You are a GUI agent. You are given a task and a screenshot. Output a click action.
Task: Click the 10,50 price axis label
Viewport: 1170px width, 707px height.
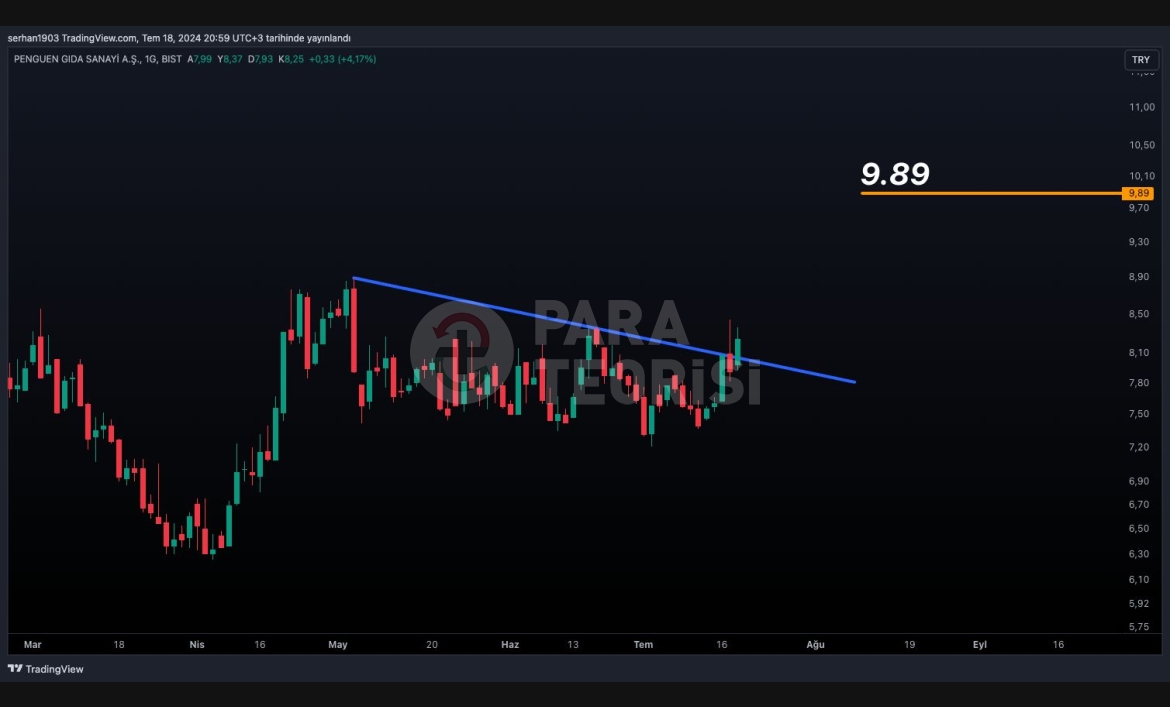[x=1142, y=145]
